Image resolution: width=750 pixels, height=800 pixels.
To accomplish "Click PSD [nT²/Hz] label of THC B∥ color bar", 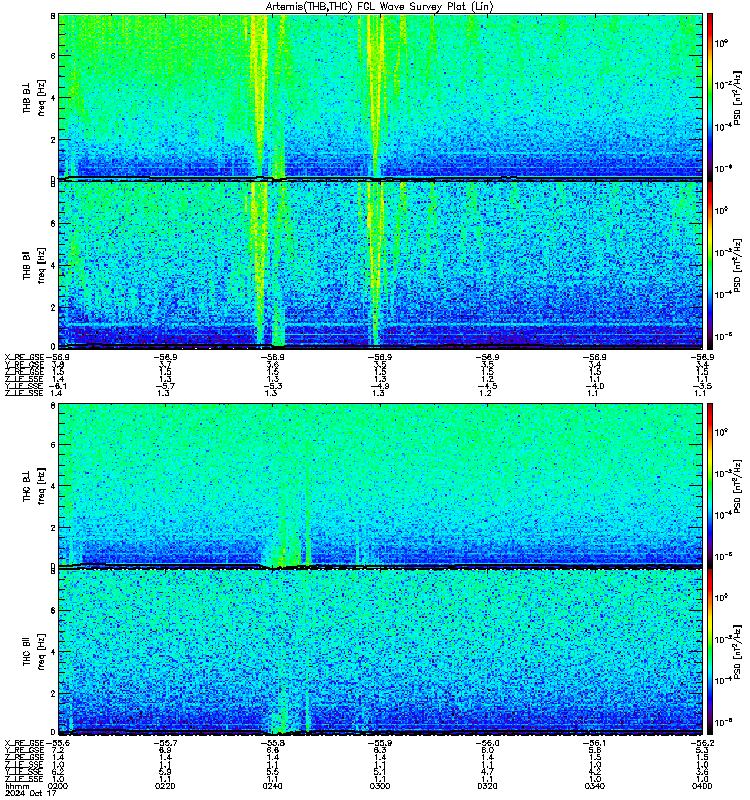I will click(738, 652).
